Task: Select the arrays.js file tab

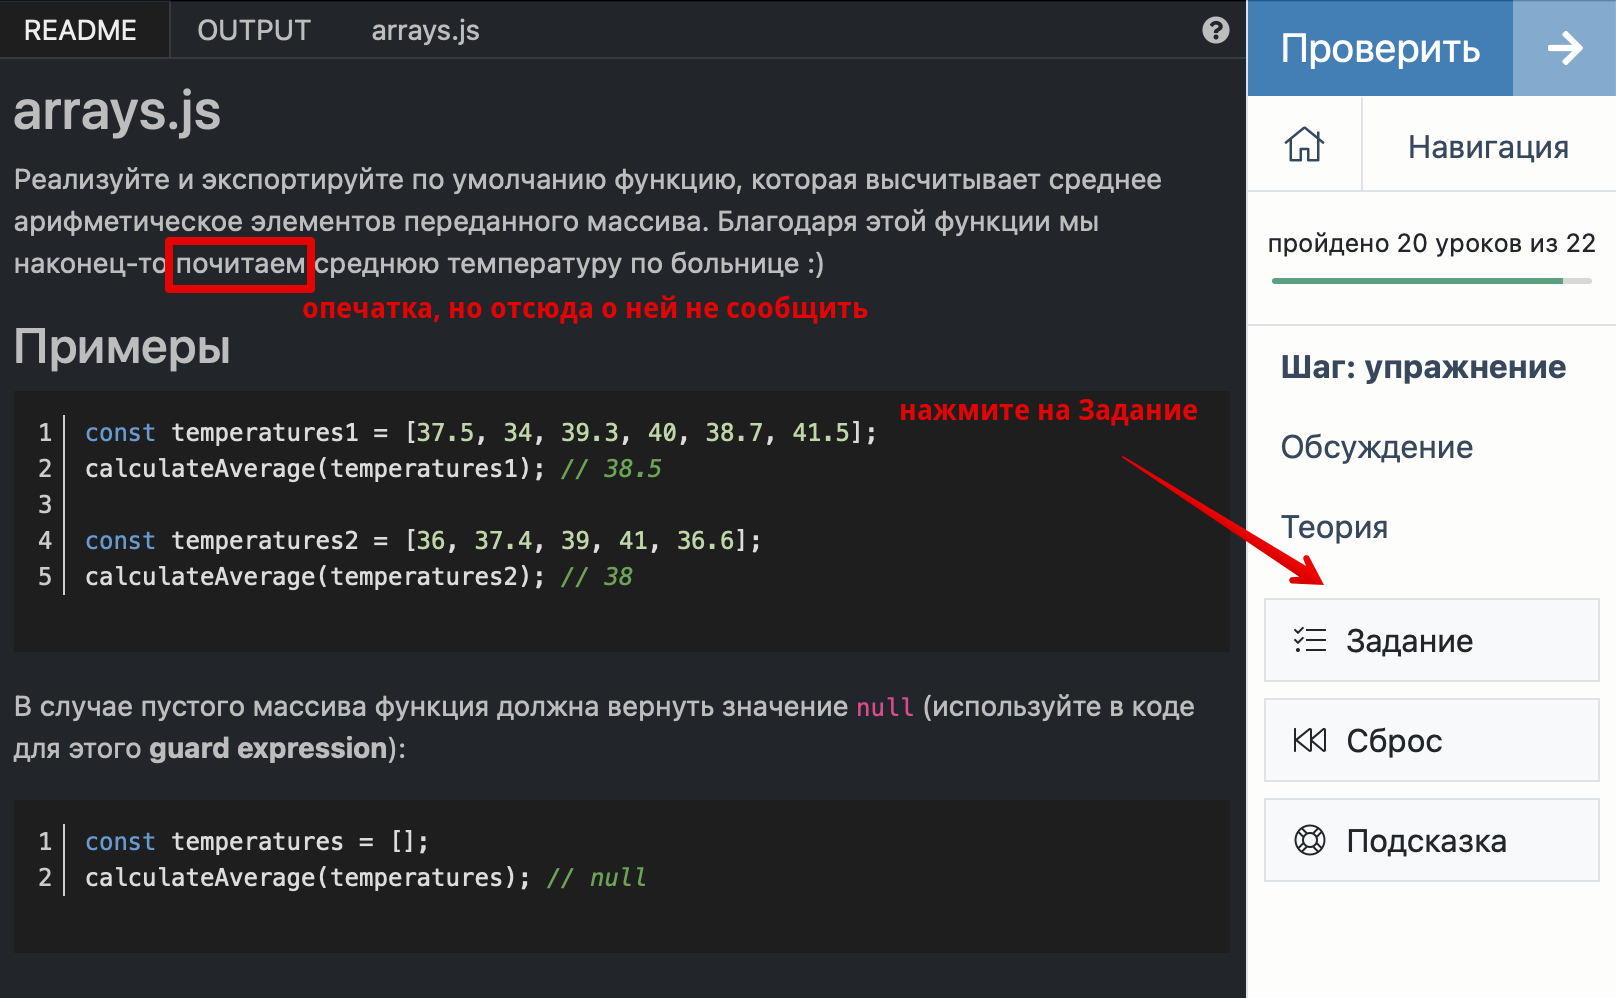Action: [x=425, y=30]
